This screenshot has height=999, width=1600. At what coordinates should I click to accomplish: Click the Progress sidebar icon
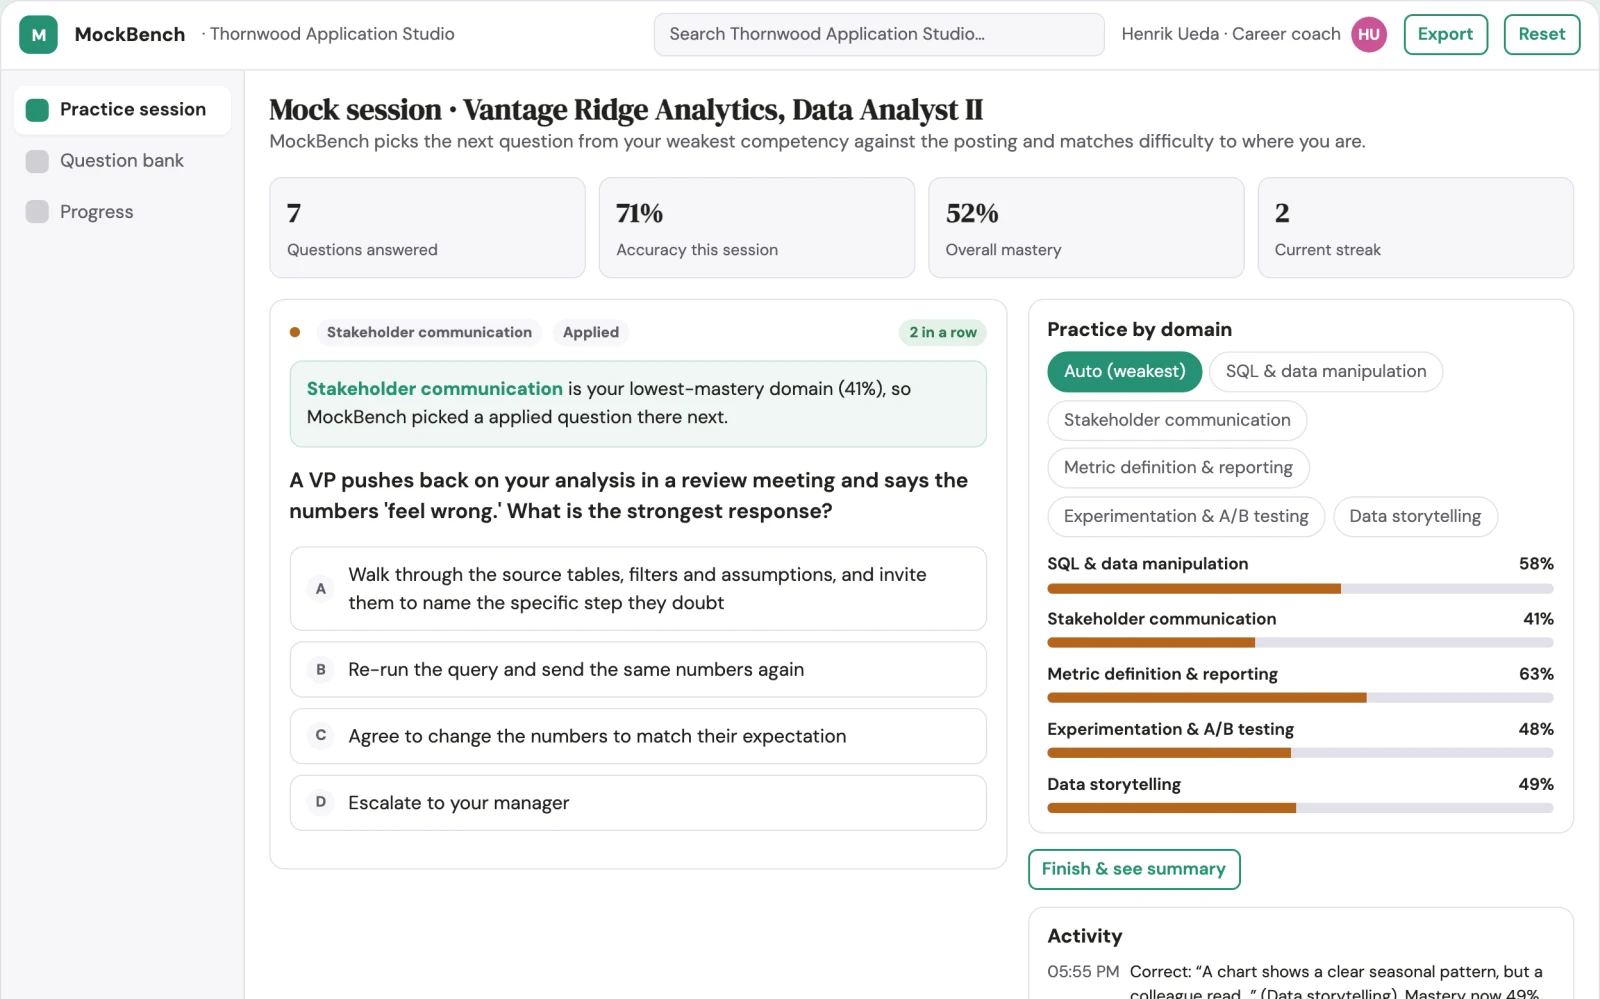pos(37,212)
